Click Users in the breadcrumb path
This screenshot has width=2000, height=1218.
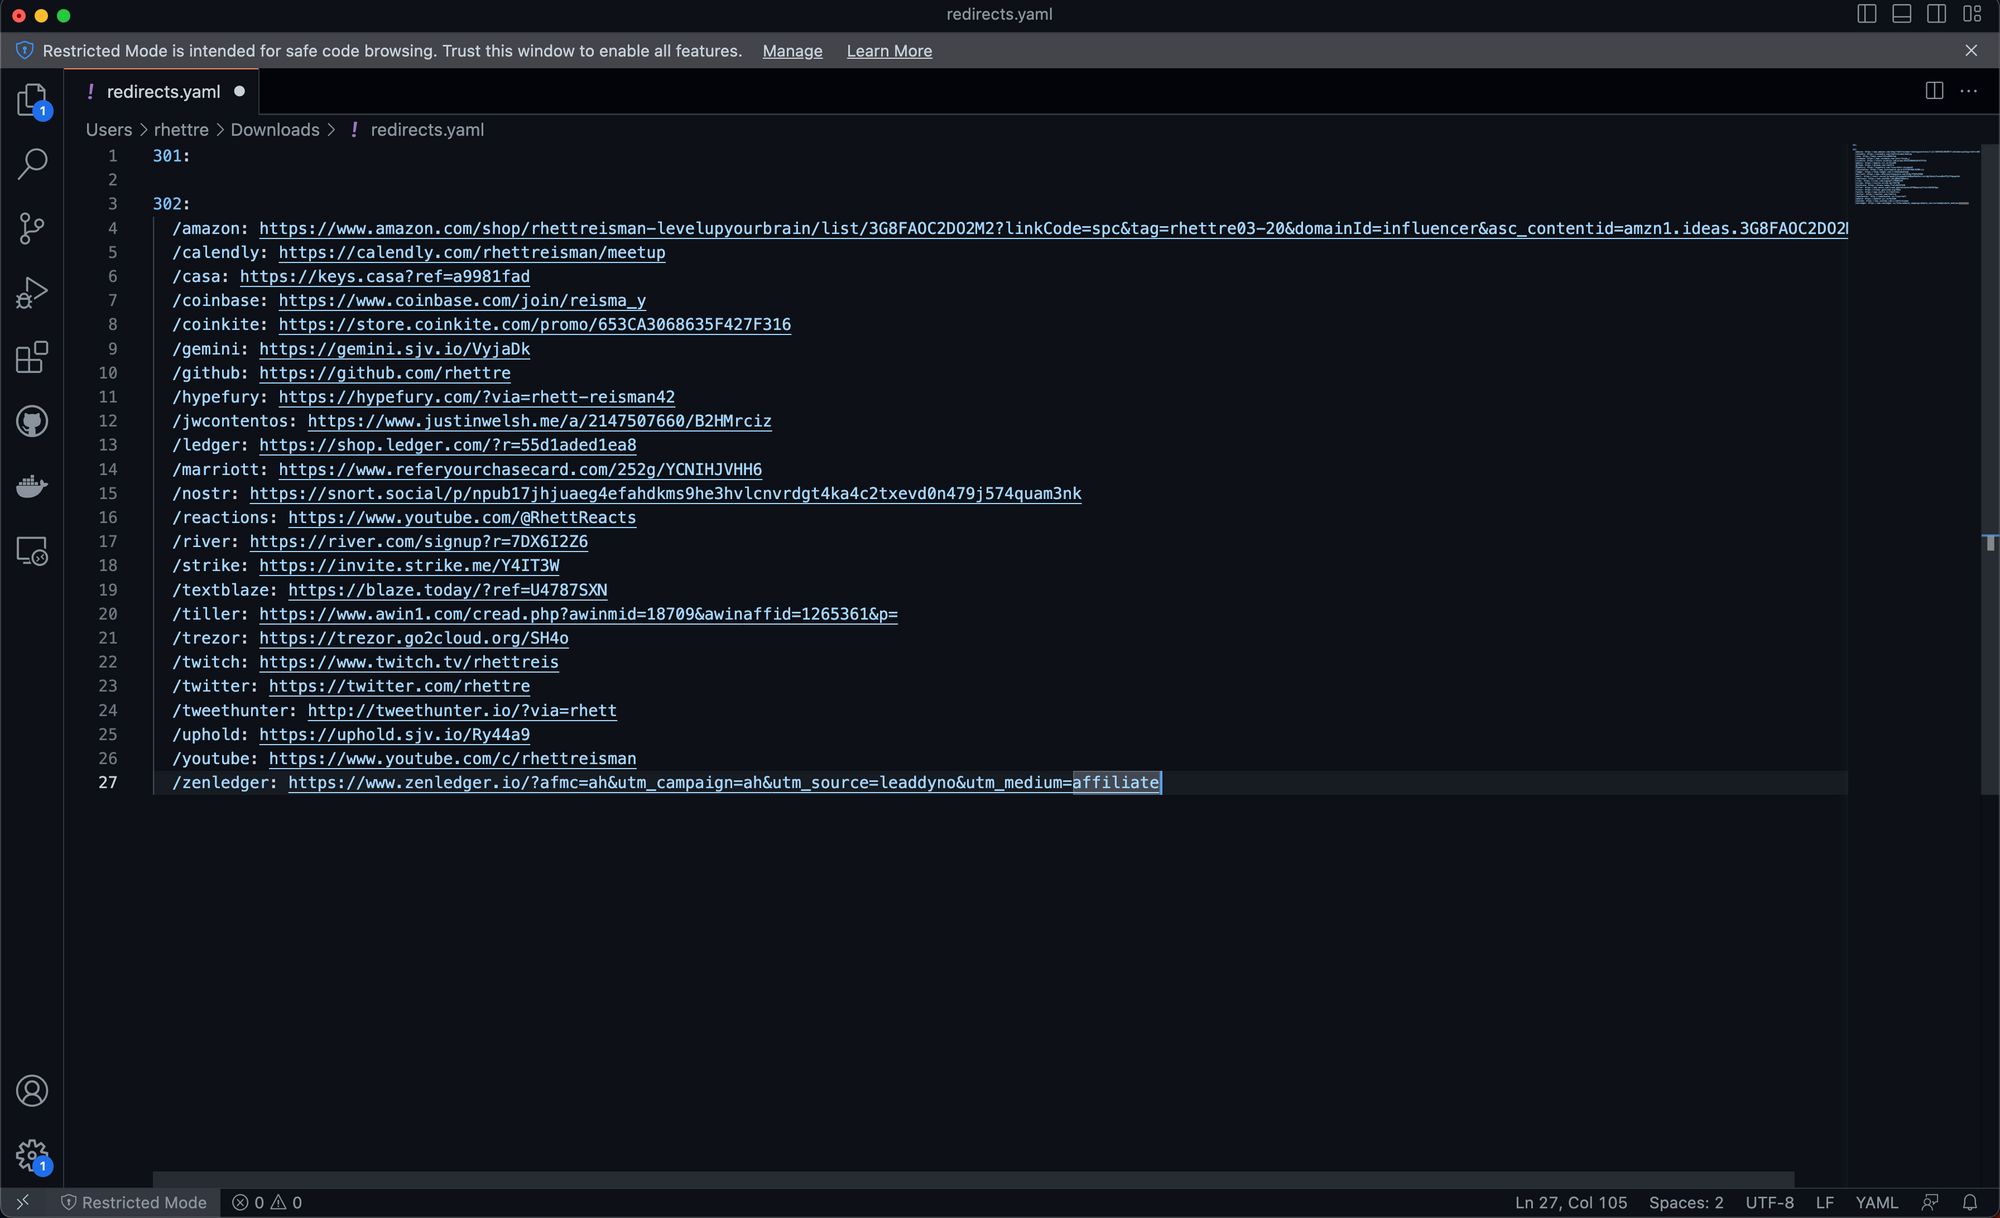[x=109, y=130]
